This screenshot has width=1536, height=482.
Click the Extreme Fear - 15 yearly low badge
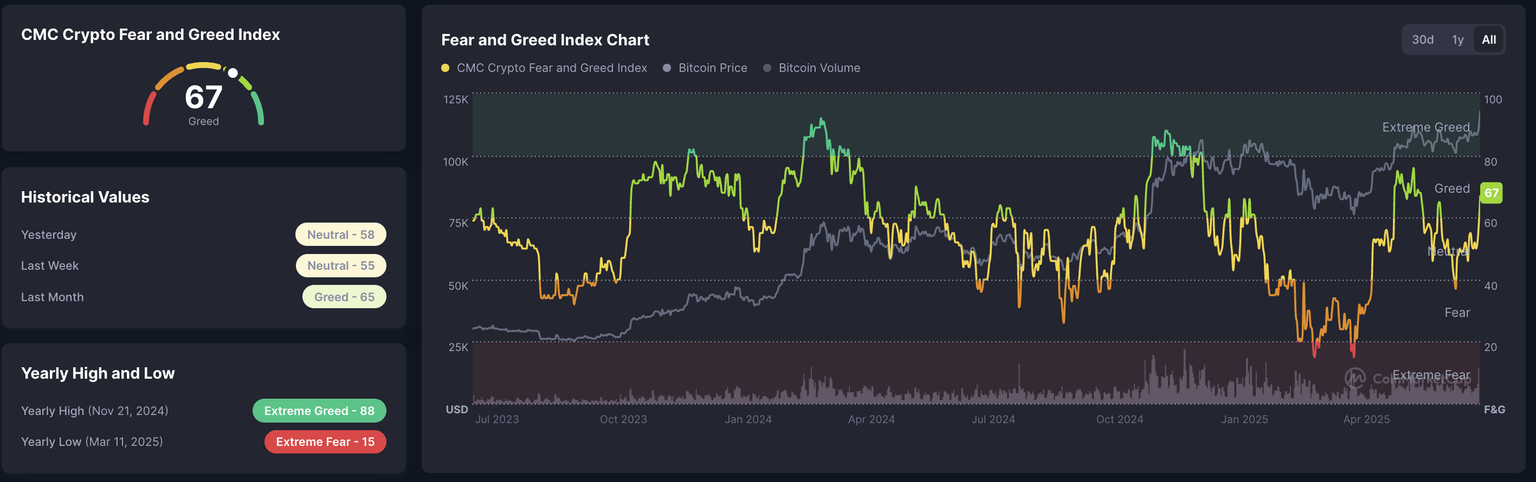click(325, 442)
